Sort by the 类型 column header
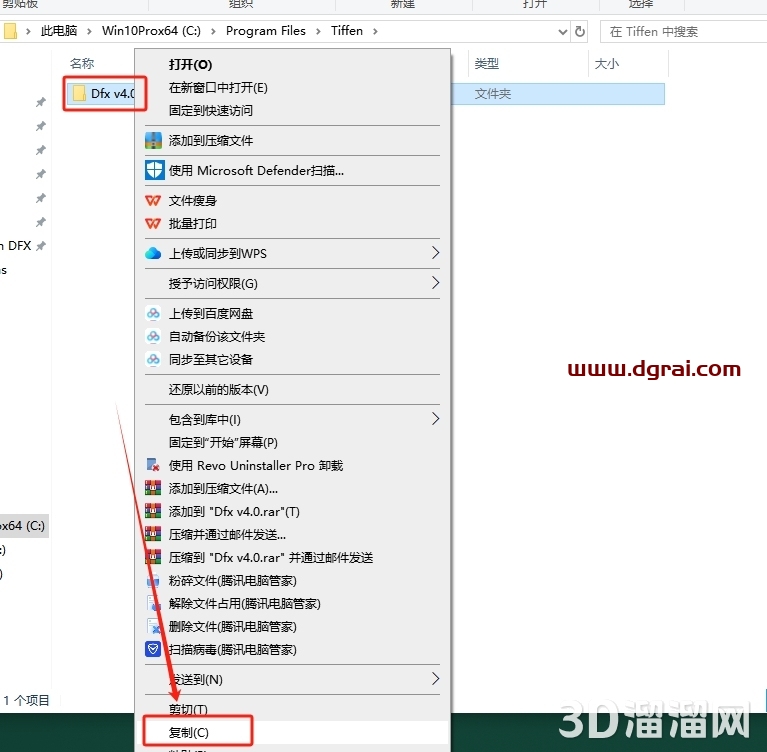 tap(487, 64)
